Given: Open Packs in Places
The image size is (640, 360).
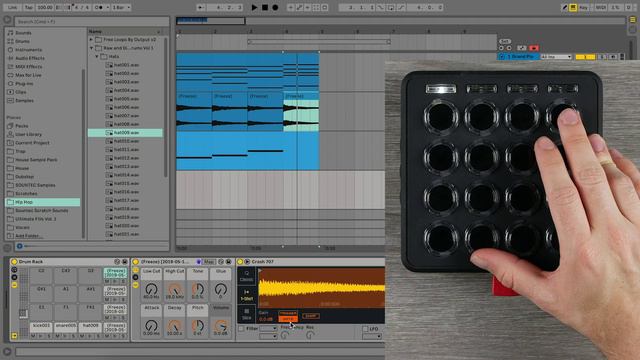Looking at the screenshot, I should (x=22, y=126).
